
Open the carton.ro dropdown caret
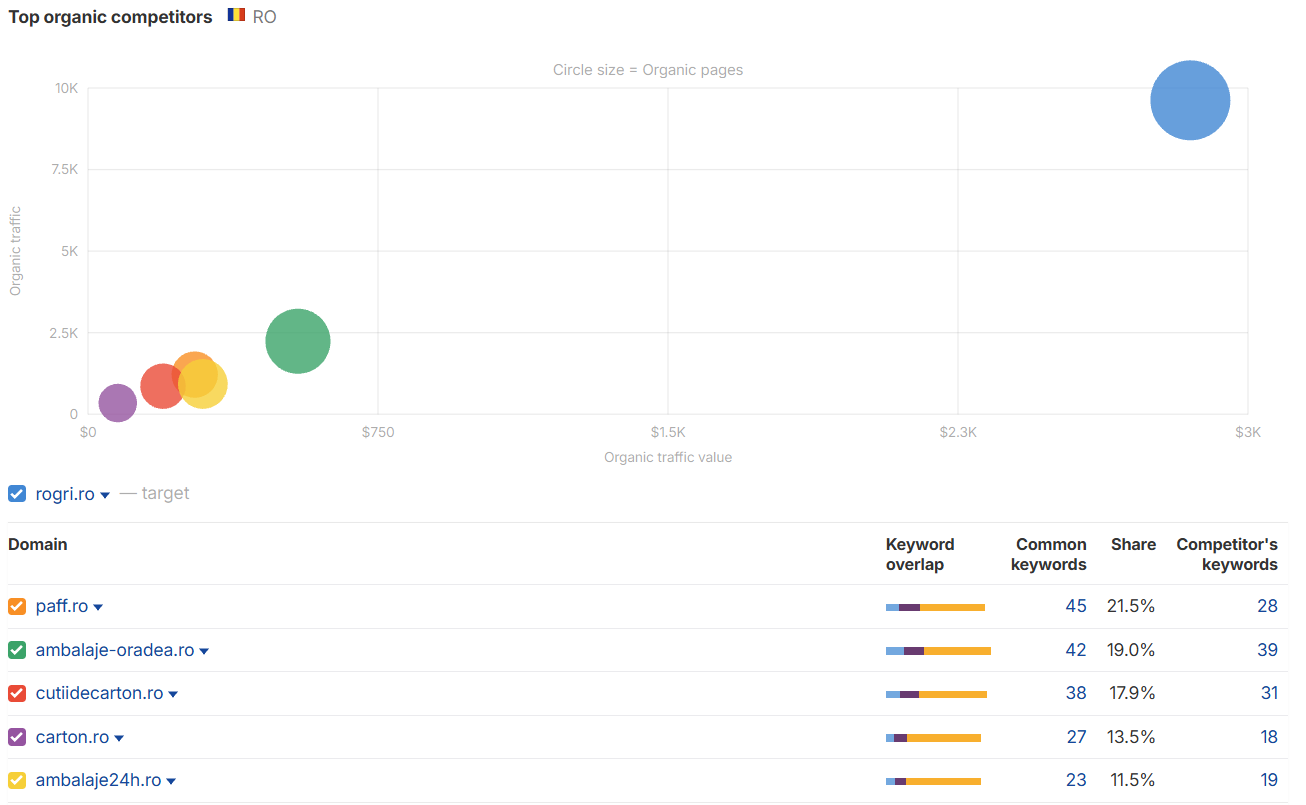[119, 739]
